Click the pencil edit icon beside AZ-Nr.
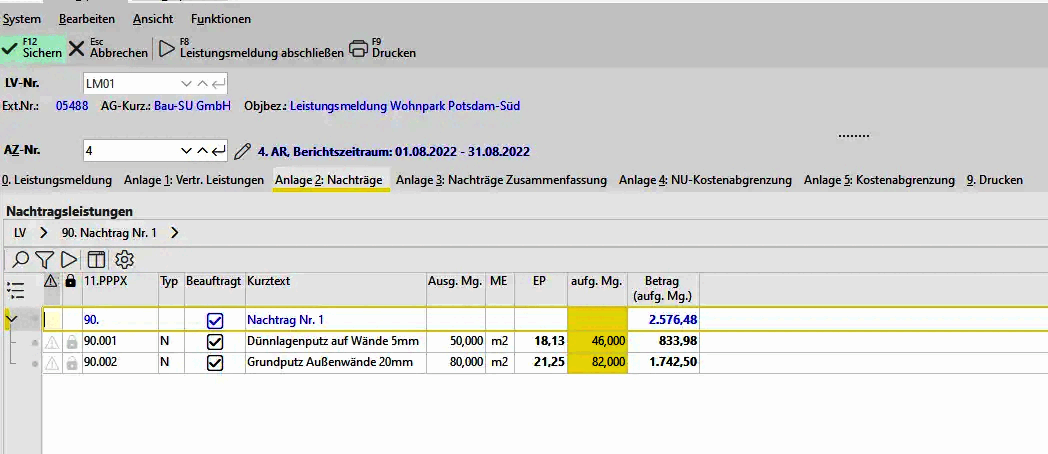 click(x=242, y=151)
